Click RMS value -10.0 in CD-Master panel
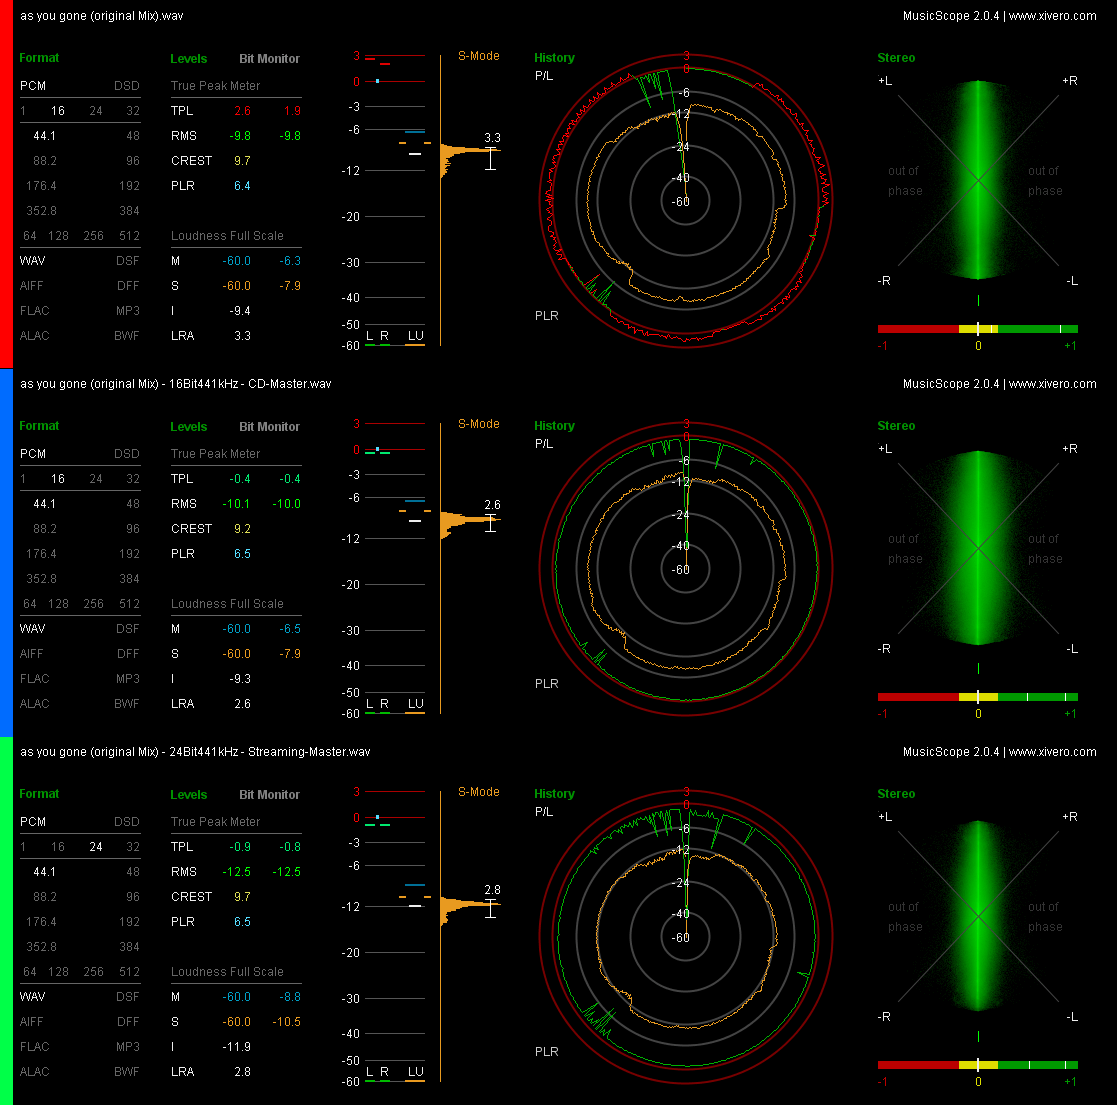 pyautogui.click(x=286, y=504)
